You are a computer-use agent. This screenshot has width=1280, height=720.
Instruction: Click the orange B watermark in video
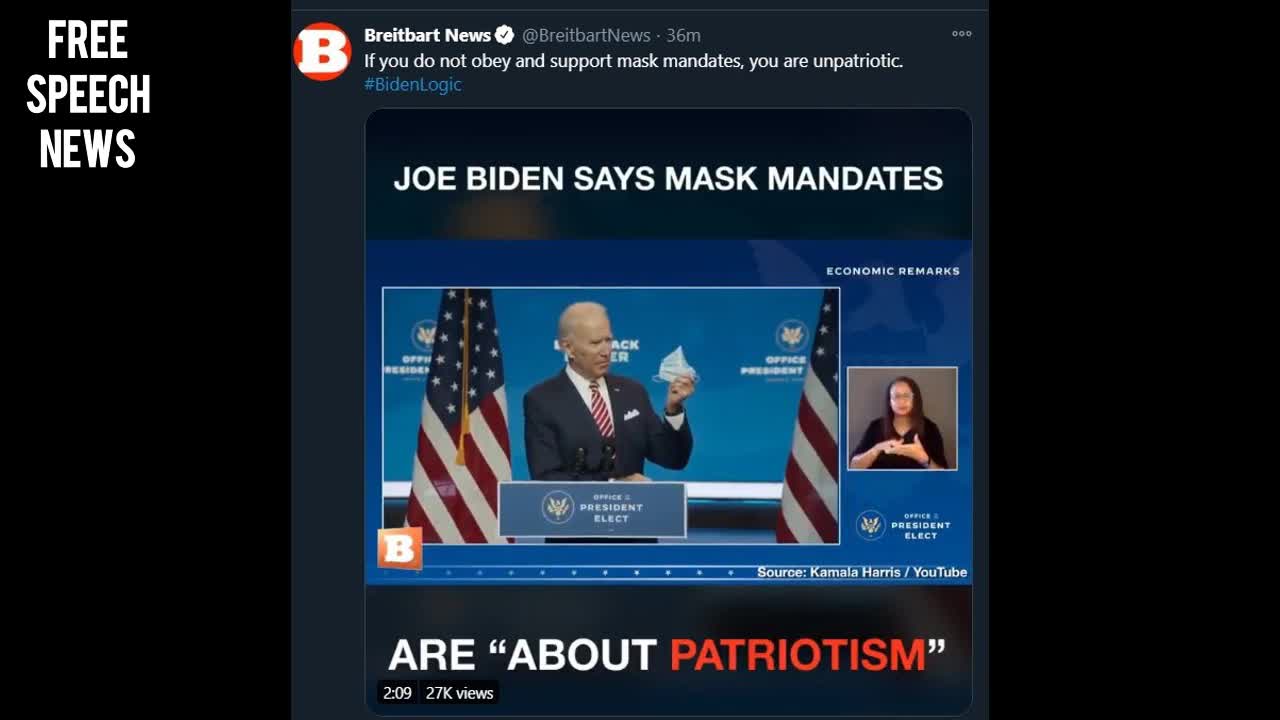(x=399, y=548)
